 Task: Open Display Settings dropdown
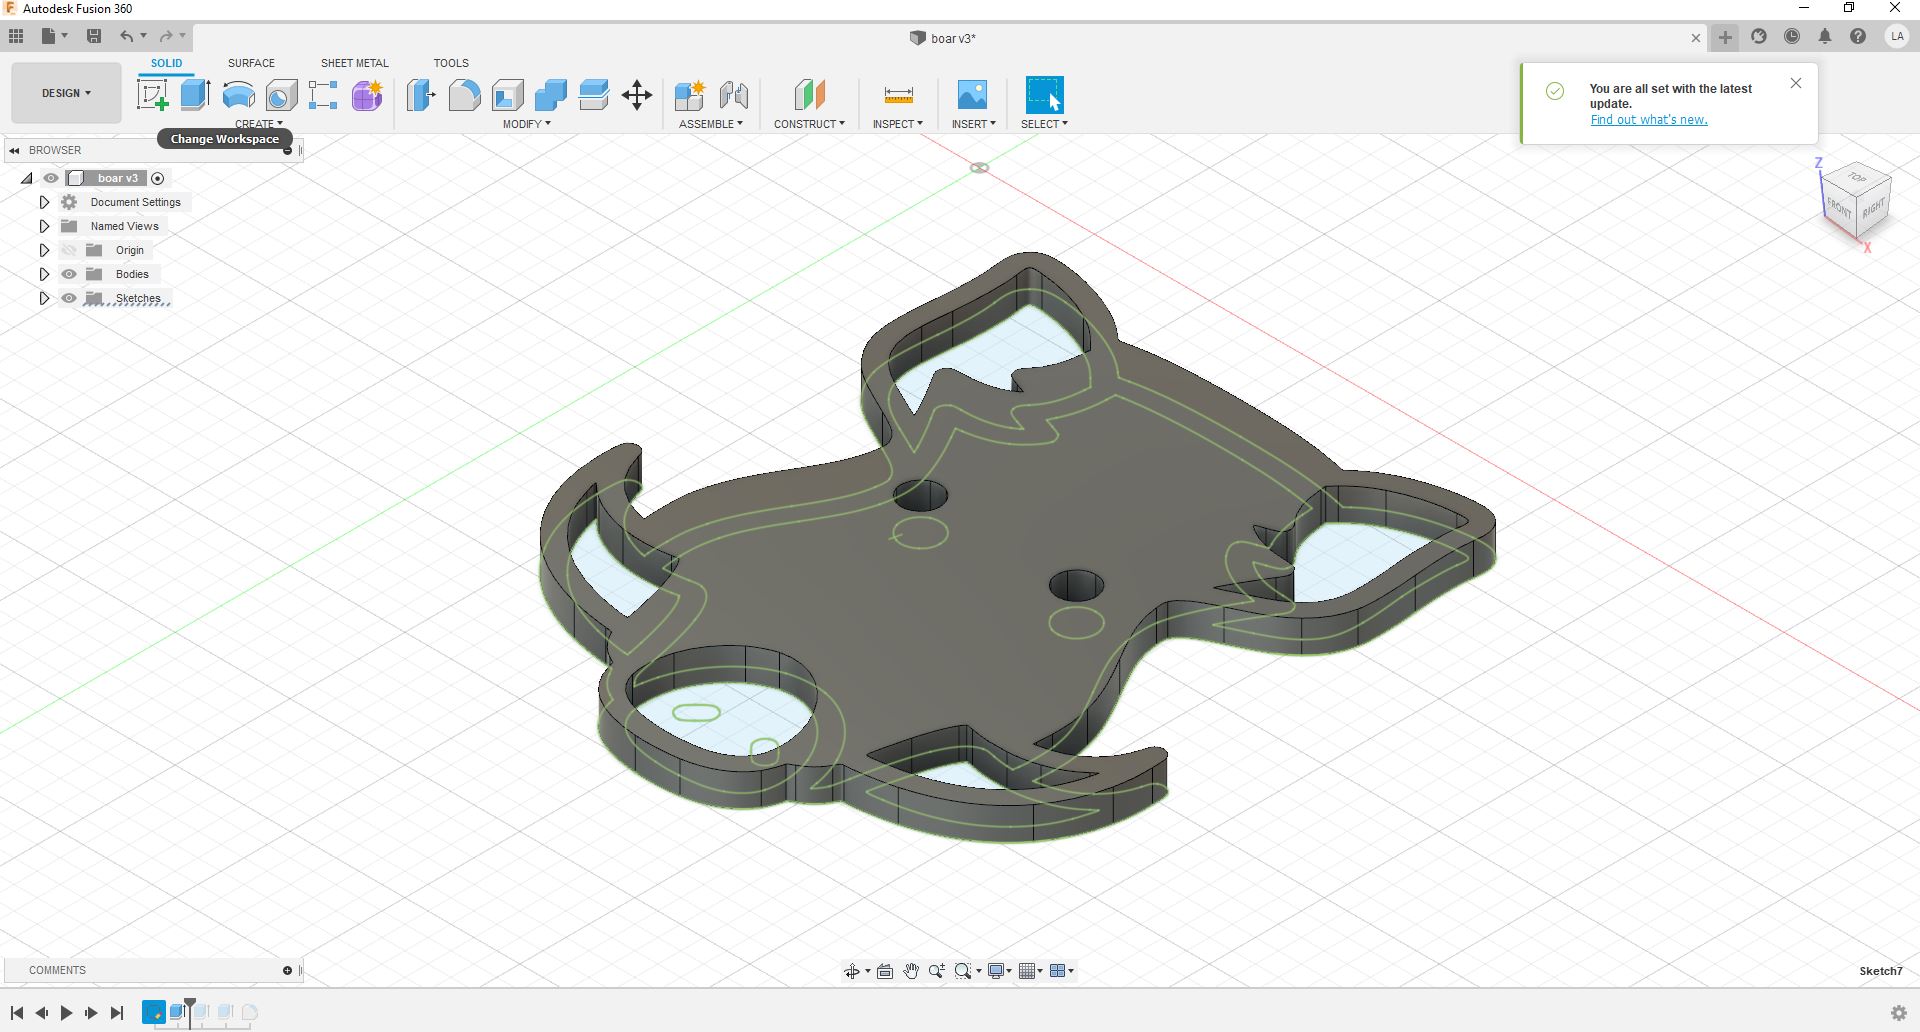(x=1000, y=971)
